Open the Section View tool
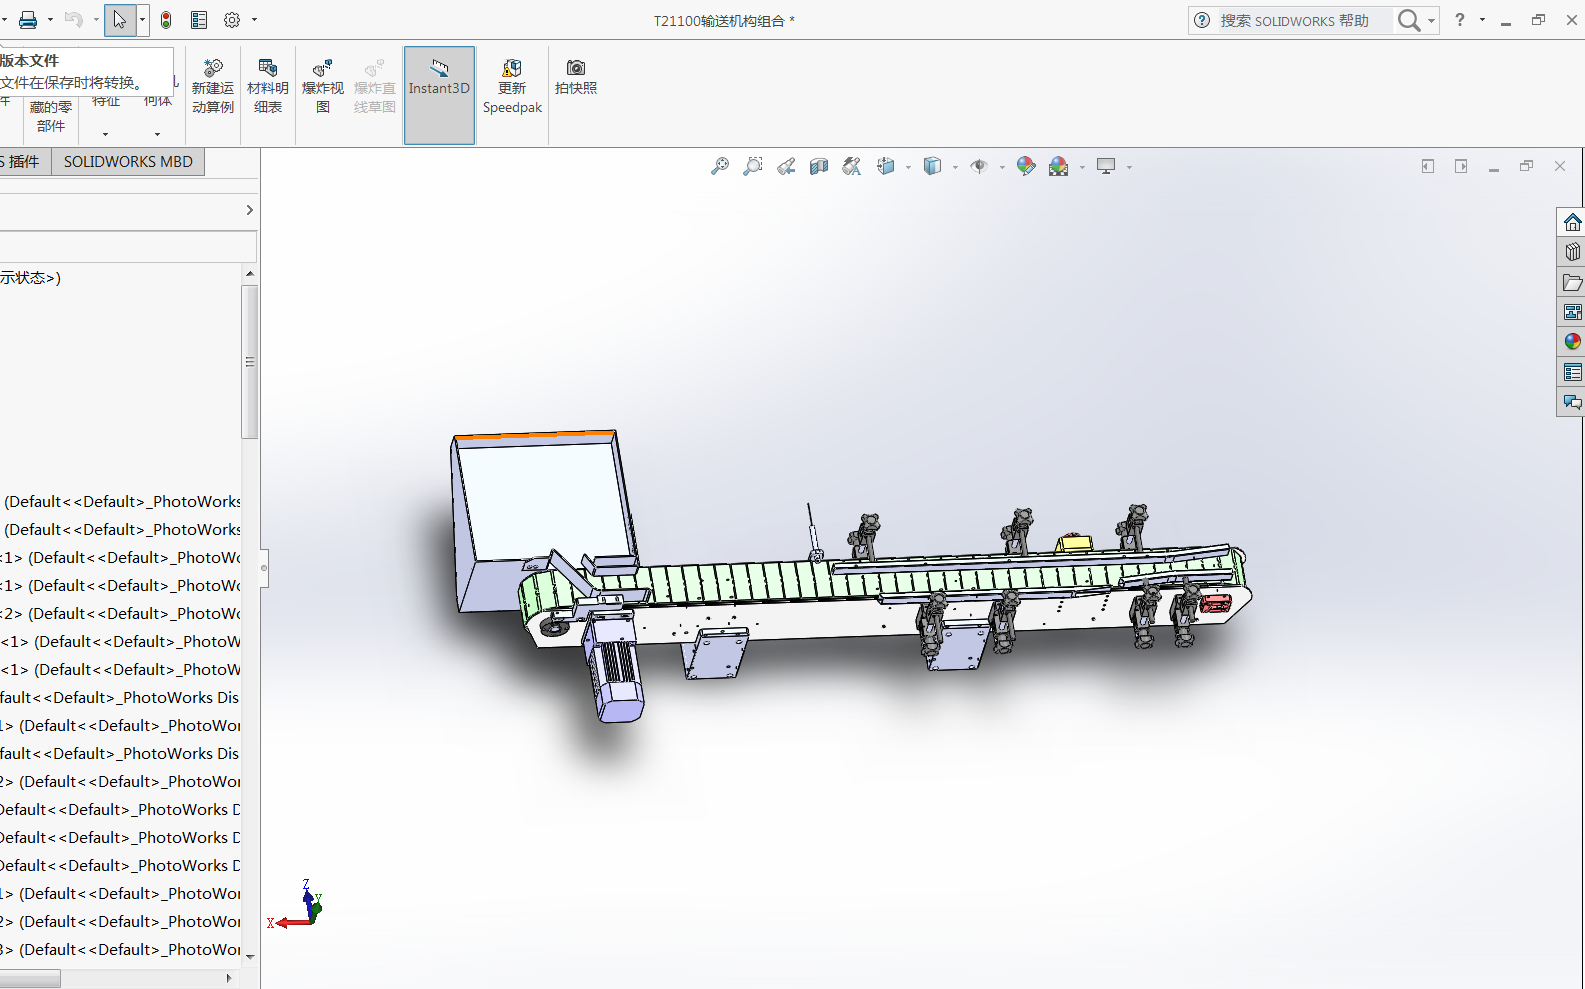 pyautogui.click(x=819, y=167)
